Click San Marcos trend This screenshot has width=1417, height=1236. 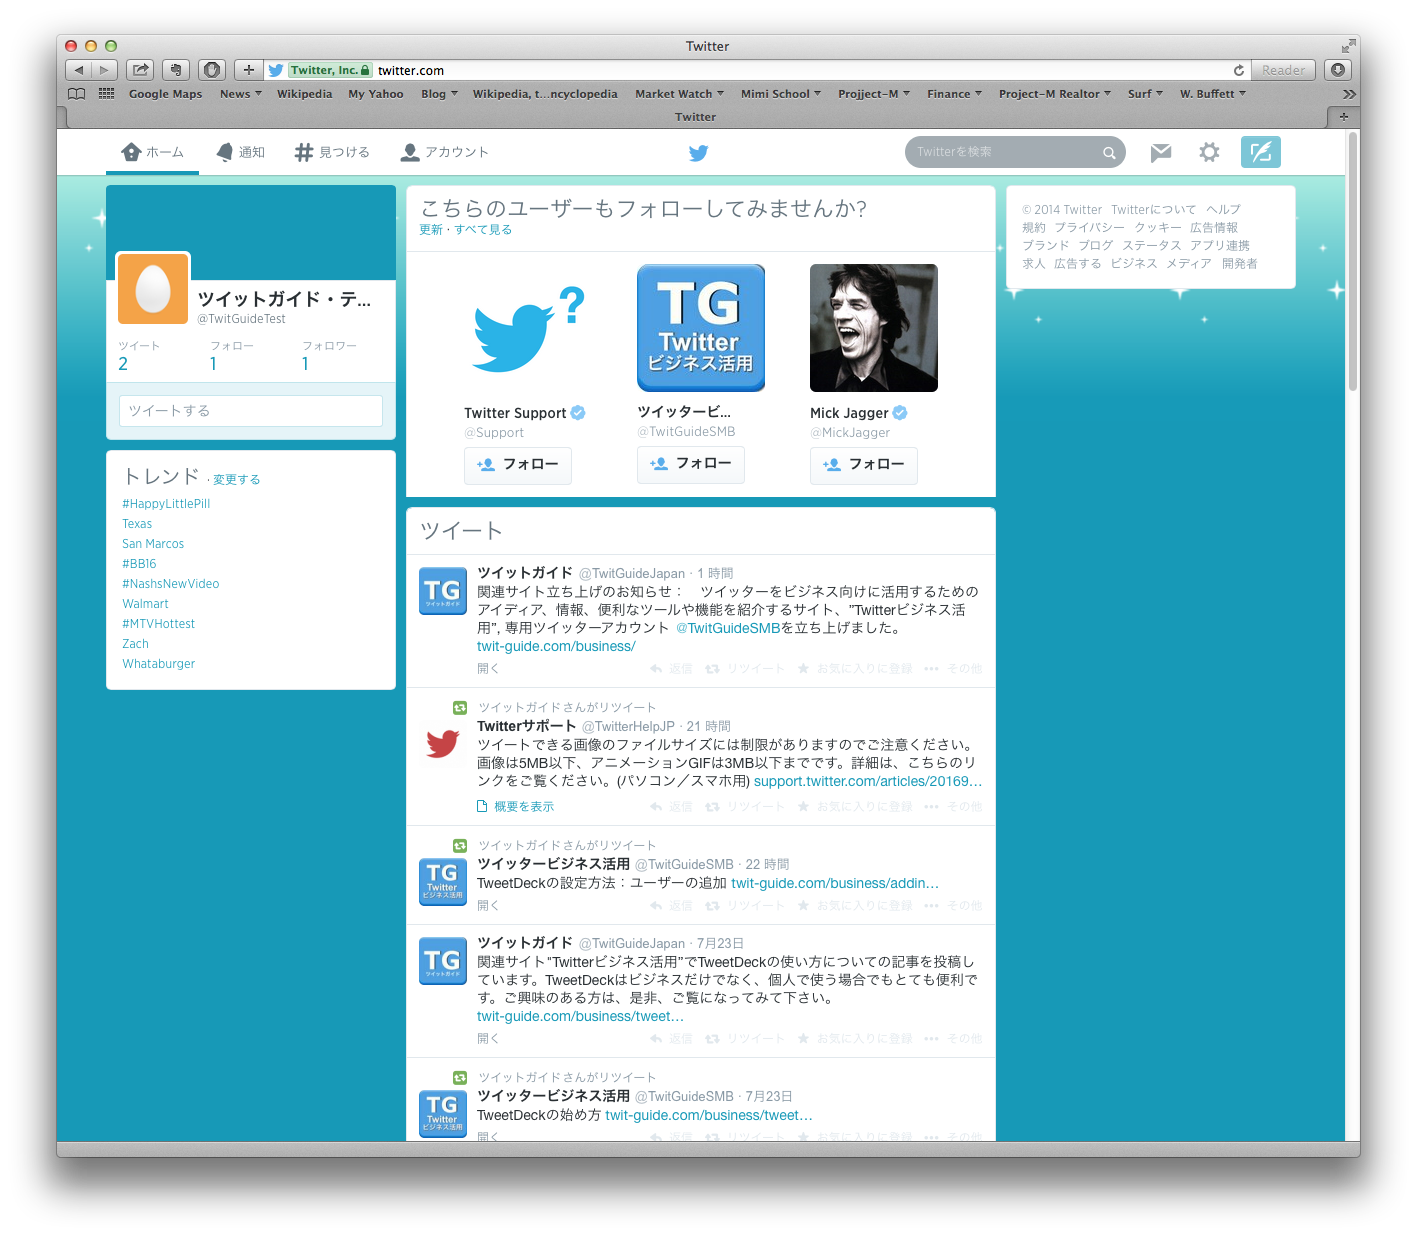click(153, 544)
